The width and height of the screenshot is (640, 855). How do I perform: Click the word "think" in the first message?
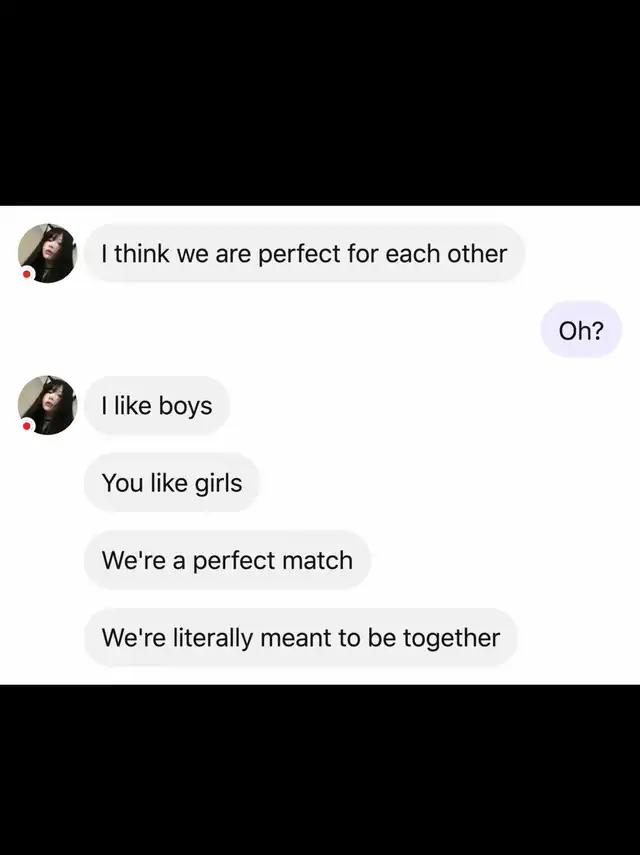(x=142, y=254)
